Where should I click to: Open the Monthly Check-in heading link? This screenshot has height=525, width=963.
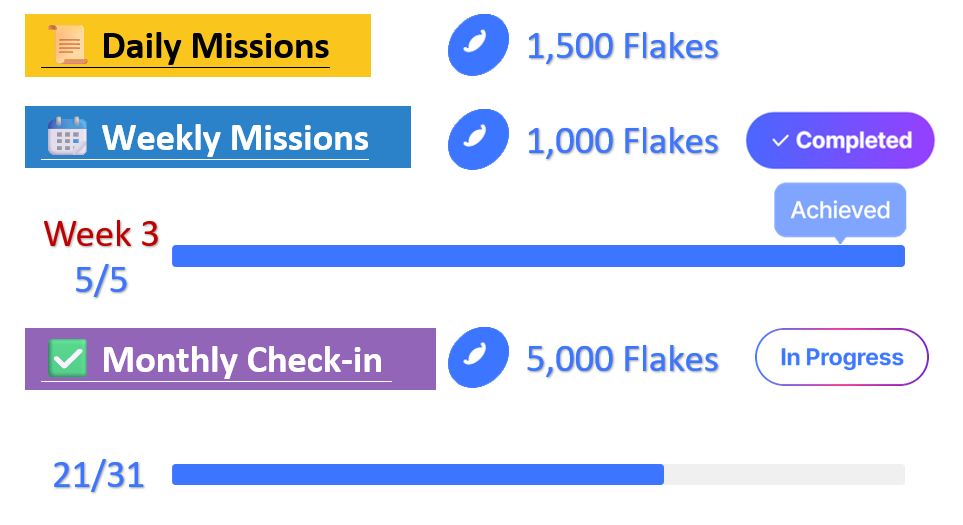242,360
